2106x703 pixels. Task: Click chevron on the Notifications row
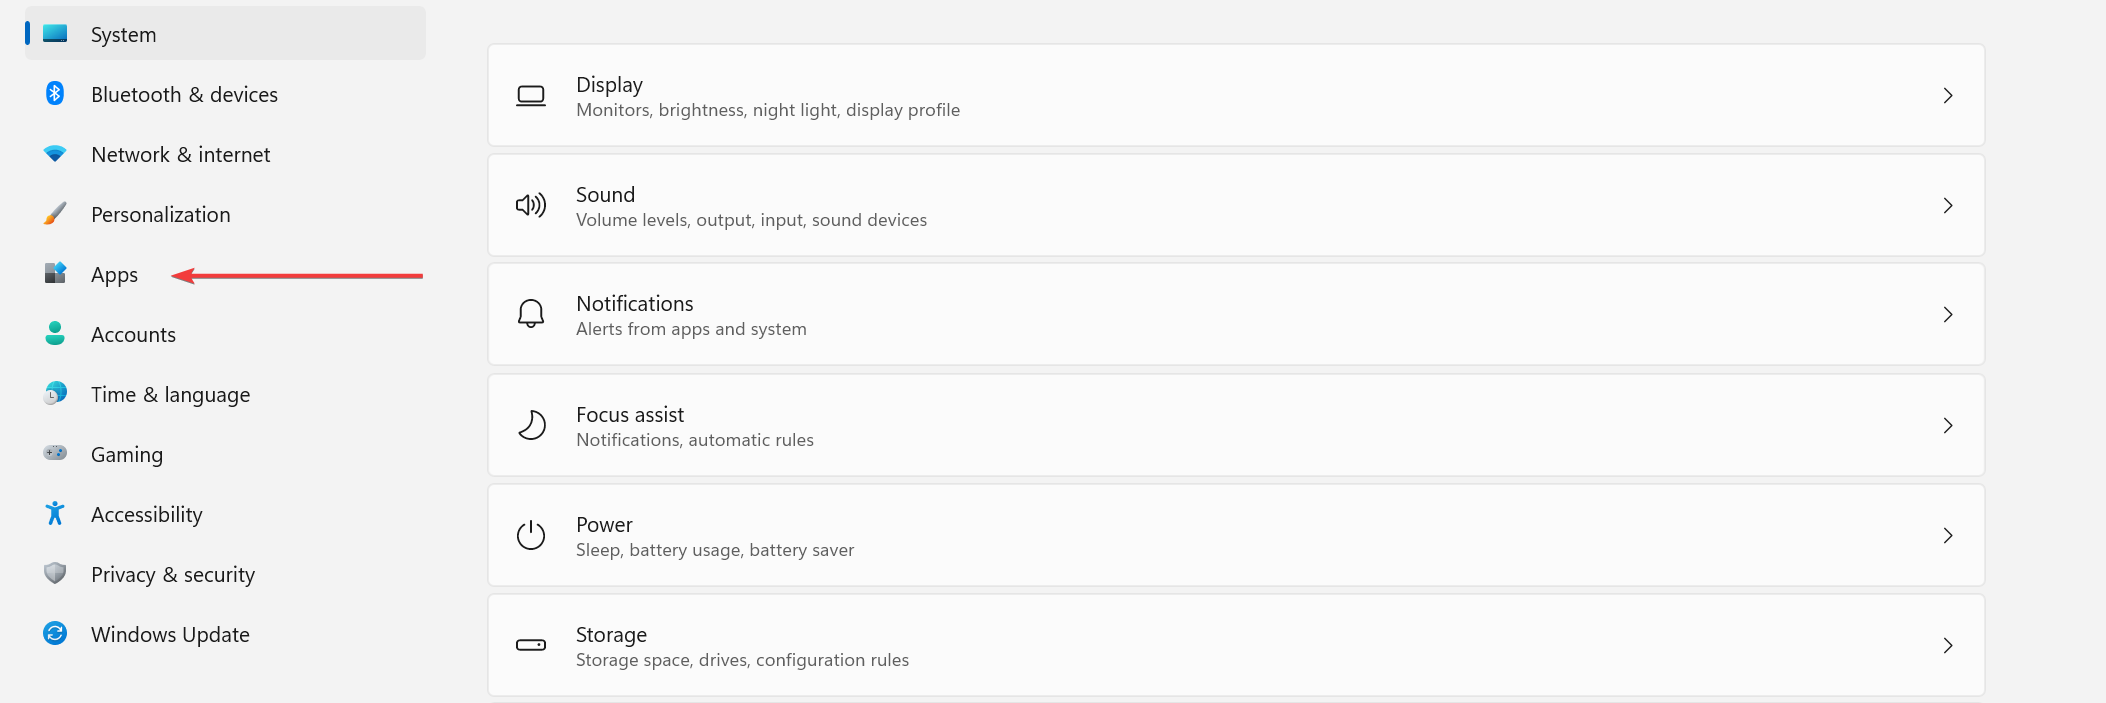(x=1948, y=314)
